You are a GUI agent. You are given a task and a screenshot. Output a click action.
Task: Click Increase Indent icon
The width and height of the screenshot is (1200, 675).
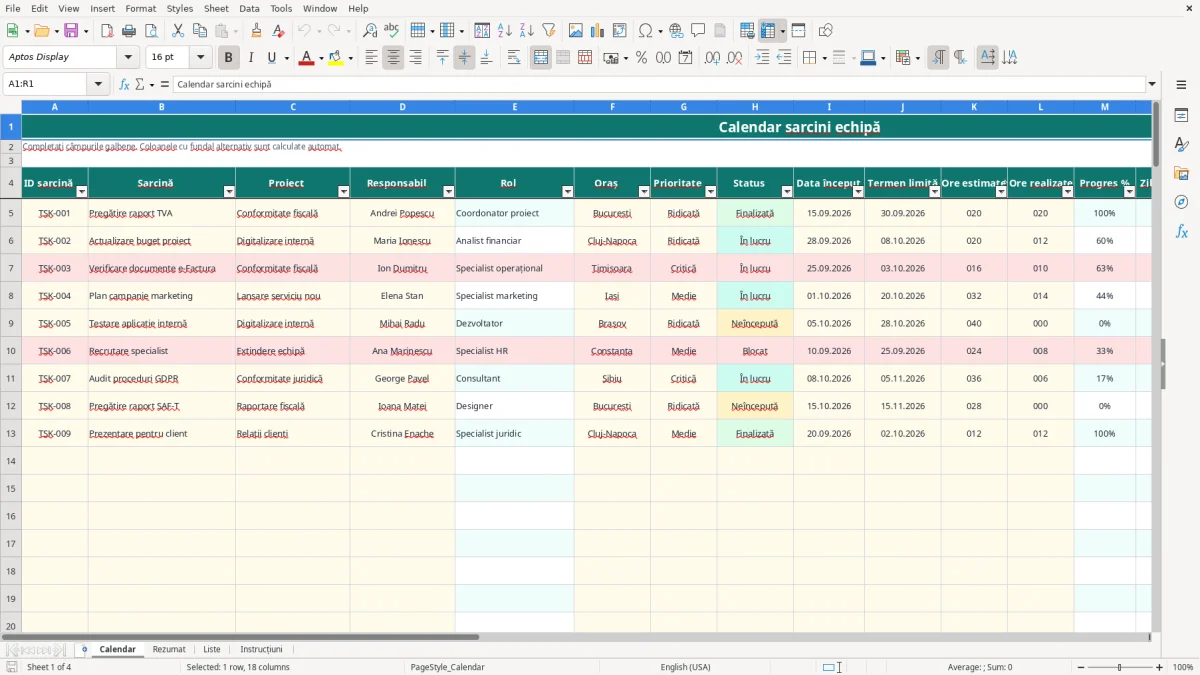[x=762, y=58]
